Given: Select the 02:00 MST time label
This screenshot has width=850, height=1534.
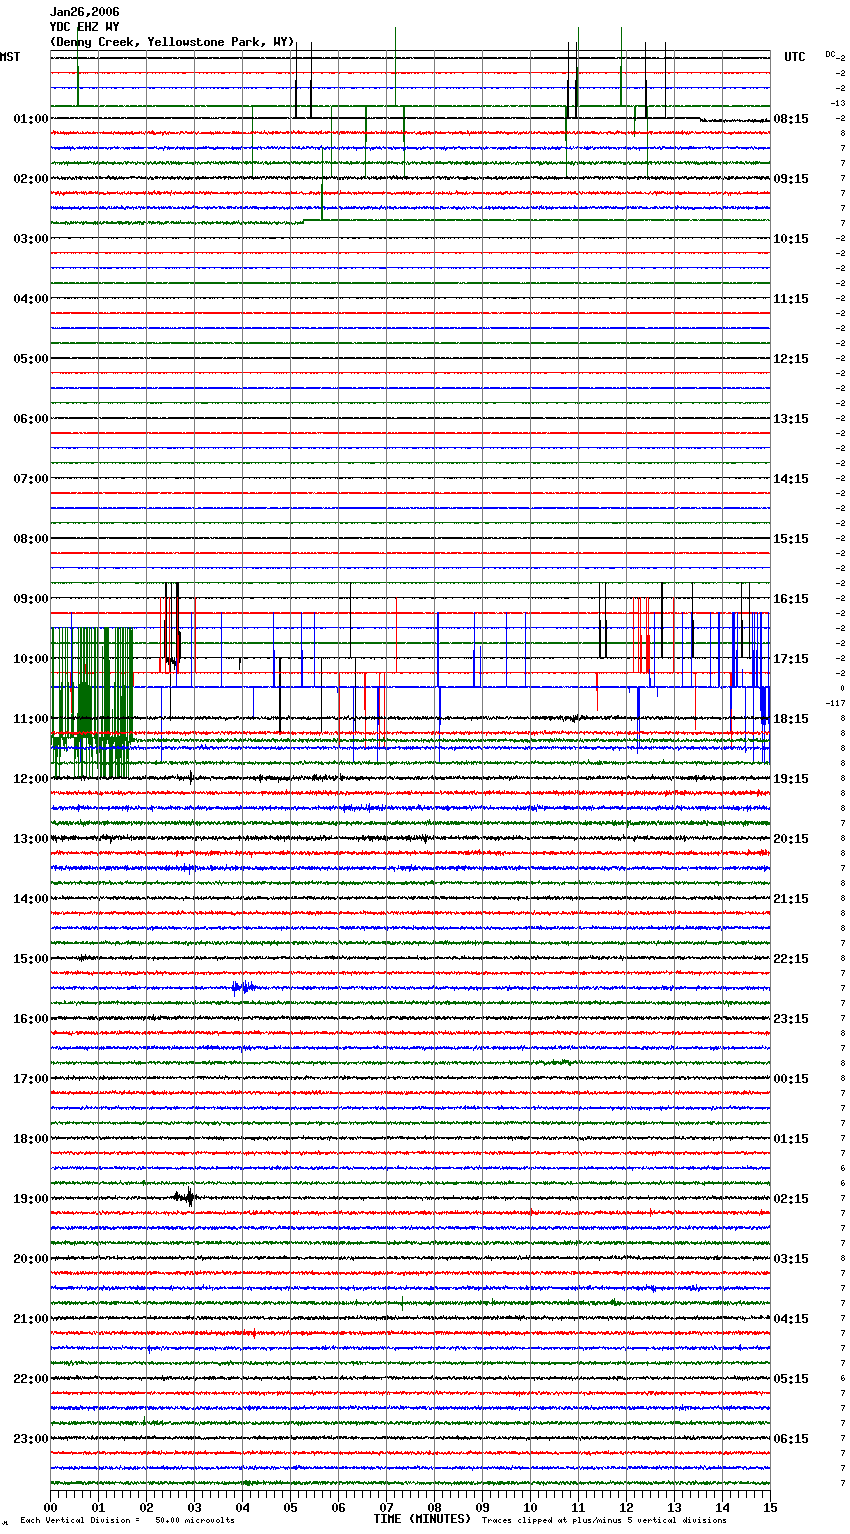Looking at the screenshot, I should [x=30, y=179].
